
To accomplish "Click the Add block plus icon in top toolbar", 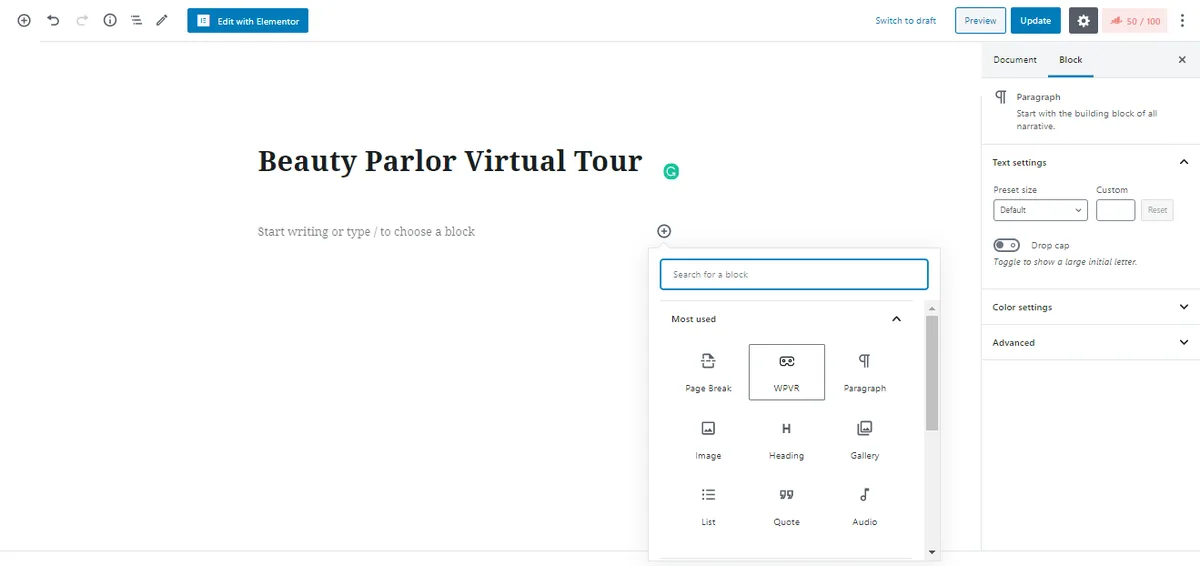I will click(24, 20).
